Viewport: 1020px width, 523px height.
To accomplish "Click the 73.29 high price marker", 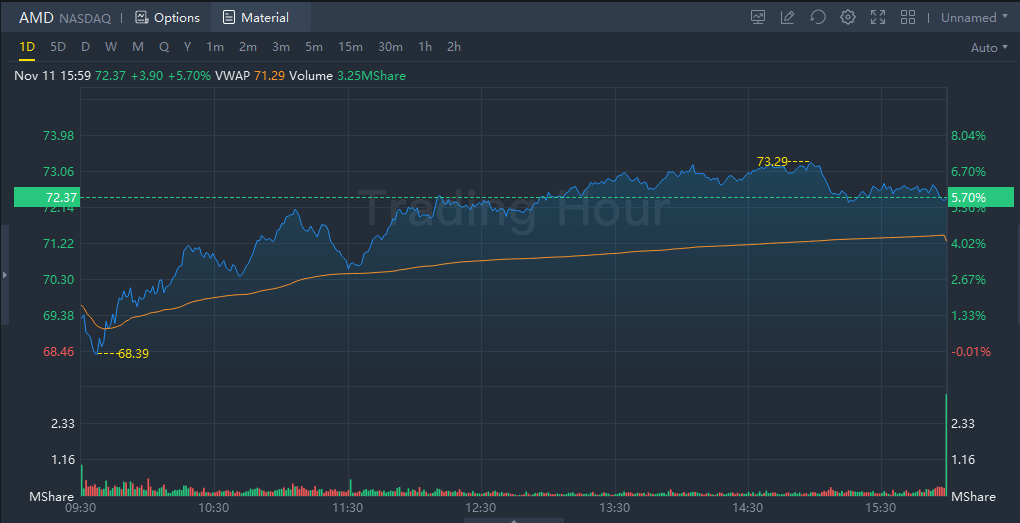I will click(772, 161).
